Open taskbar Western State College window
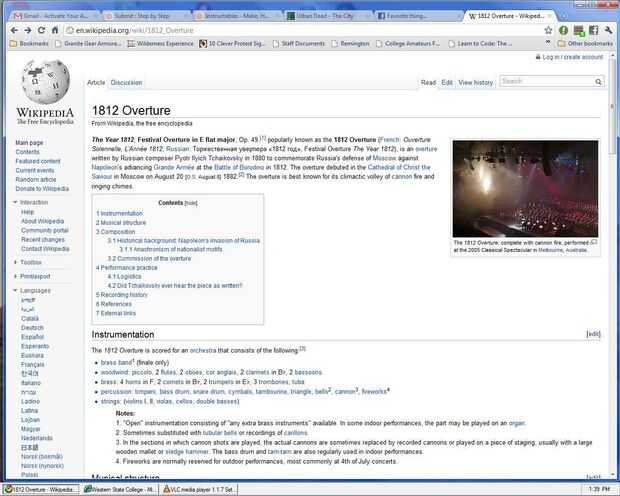Image resolution: width=620 pixels, height=496 pixels. tap(120, 489)
